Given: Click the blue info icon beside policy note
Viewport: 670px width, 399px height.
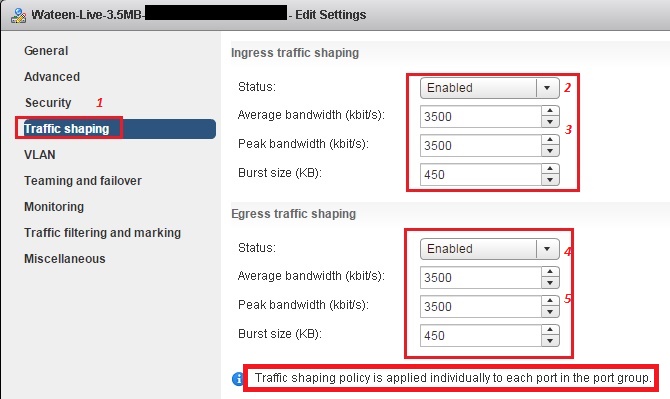Looking at the screenshot, I should pos(238,378).
